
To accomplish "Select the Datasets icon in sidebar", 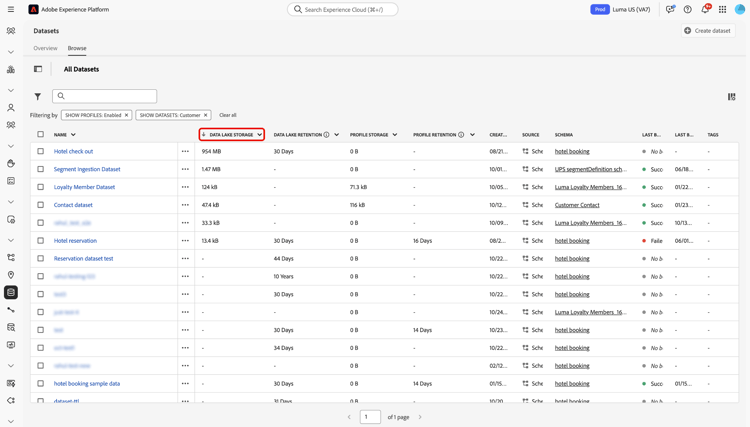I will pyautogui.click(x=11, y=292).
